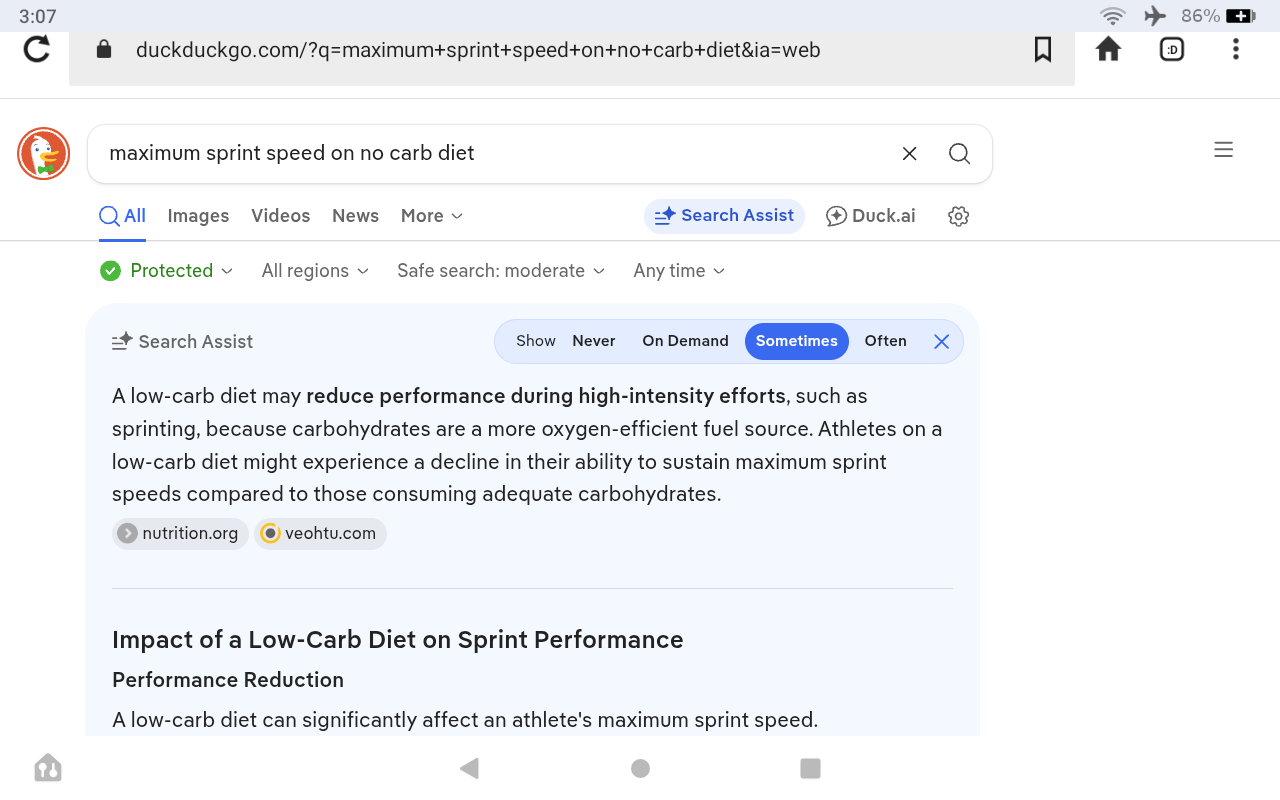
Task: Tap the airplane mode status icon
Action: pos(1155,16)
